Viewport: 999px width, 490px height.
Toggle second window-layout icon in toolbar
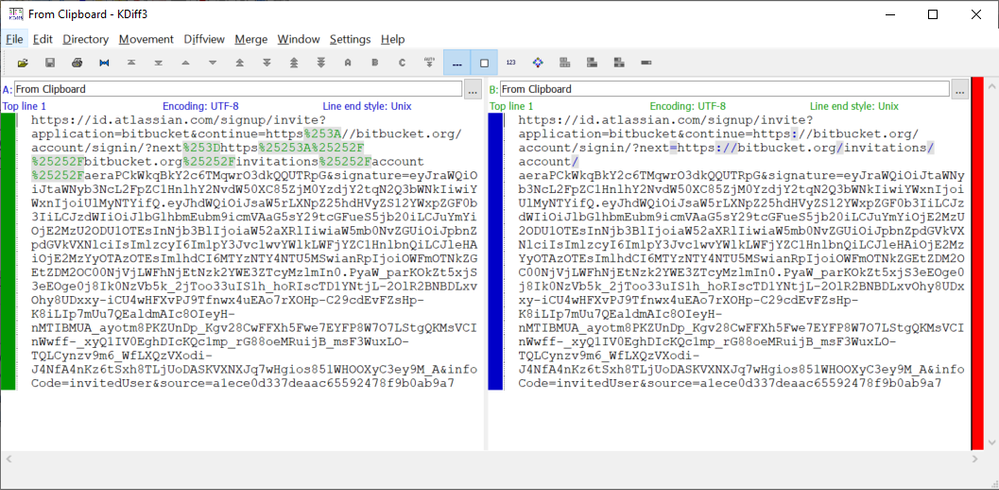pyautogui.click(x=592, y=63)
